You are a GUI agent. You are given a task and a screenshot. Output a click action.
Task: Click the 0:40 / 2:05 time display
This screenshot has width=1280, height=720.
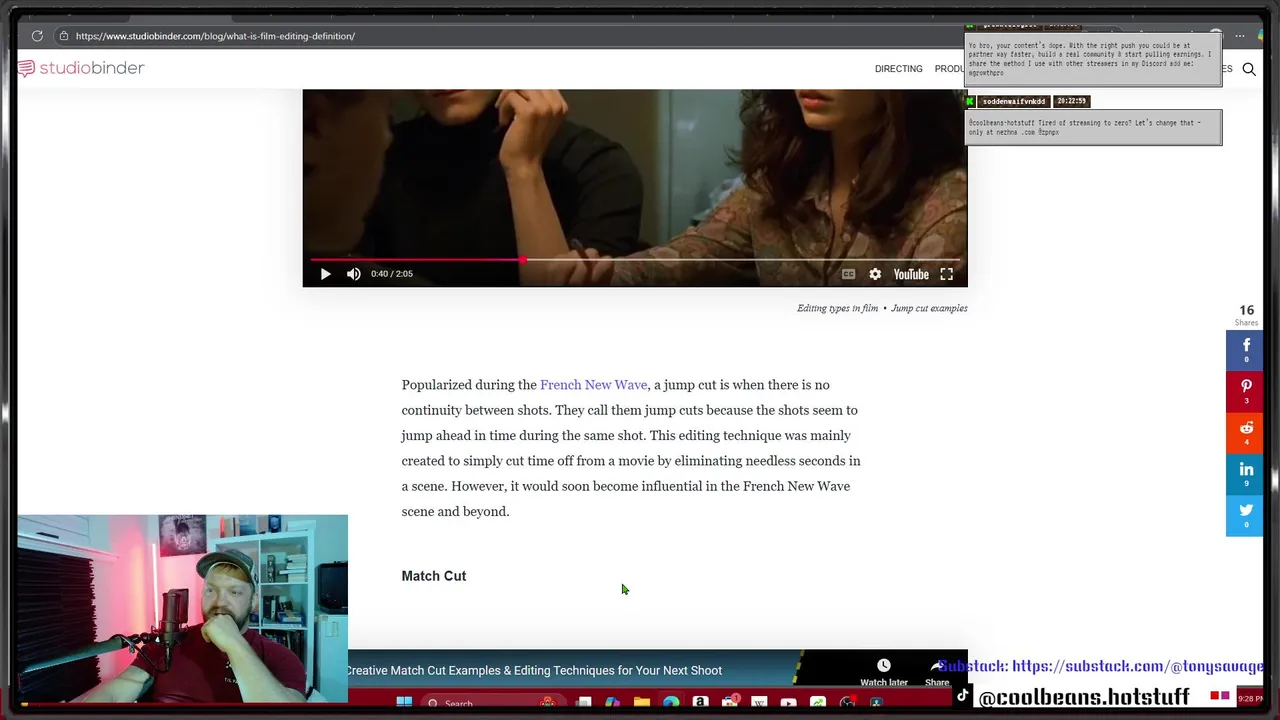pyautogui.click(x=392, y=274)
